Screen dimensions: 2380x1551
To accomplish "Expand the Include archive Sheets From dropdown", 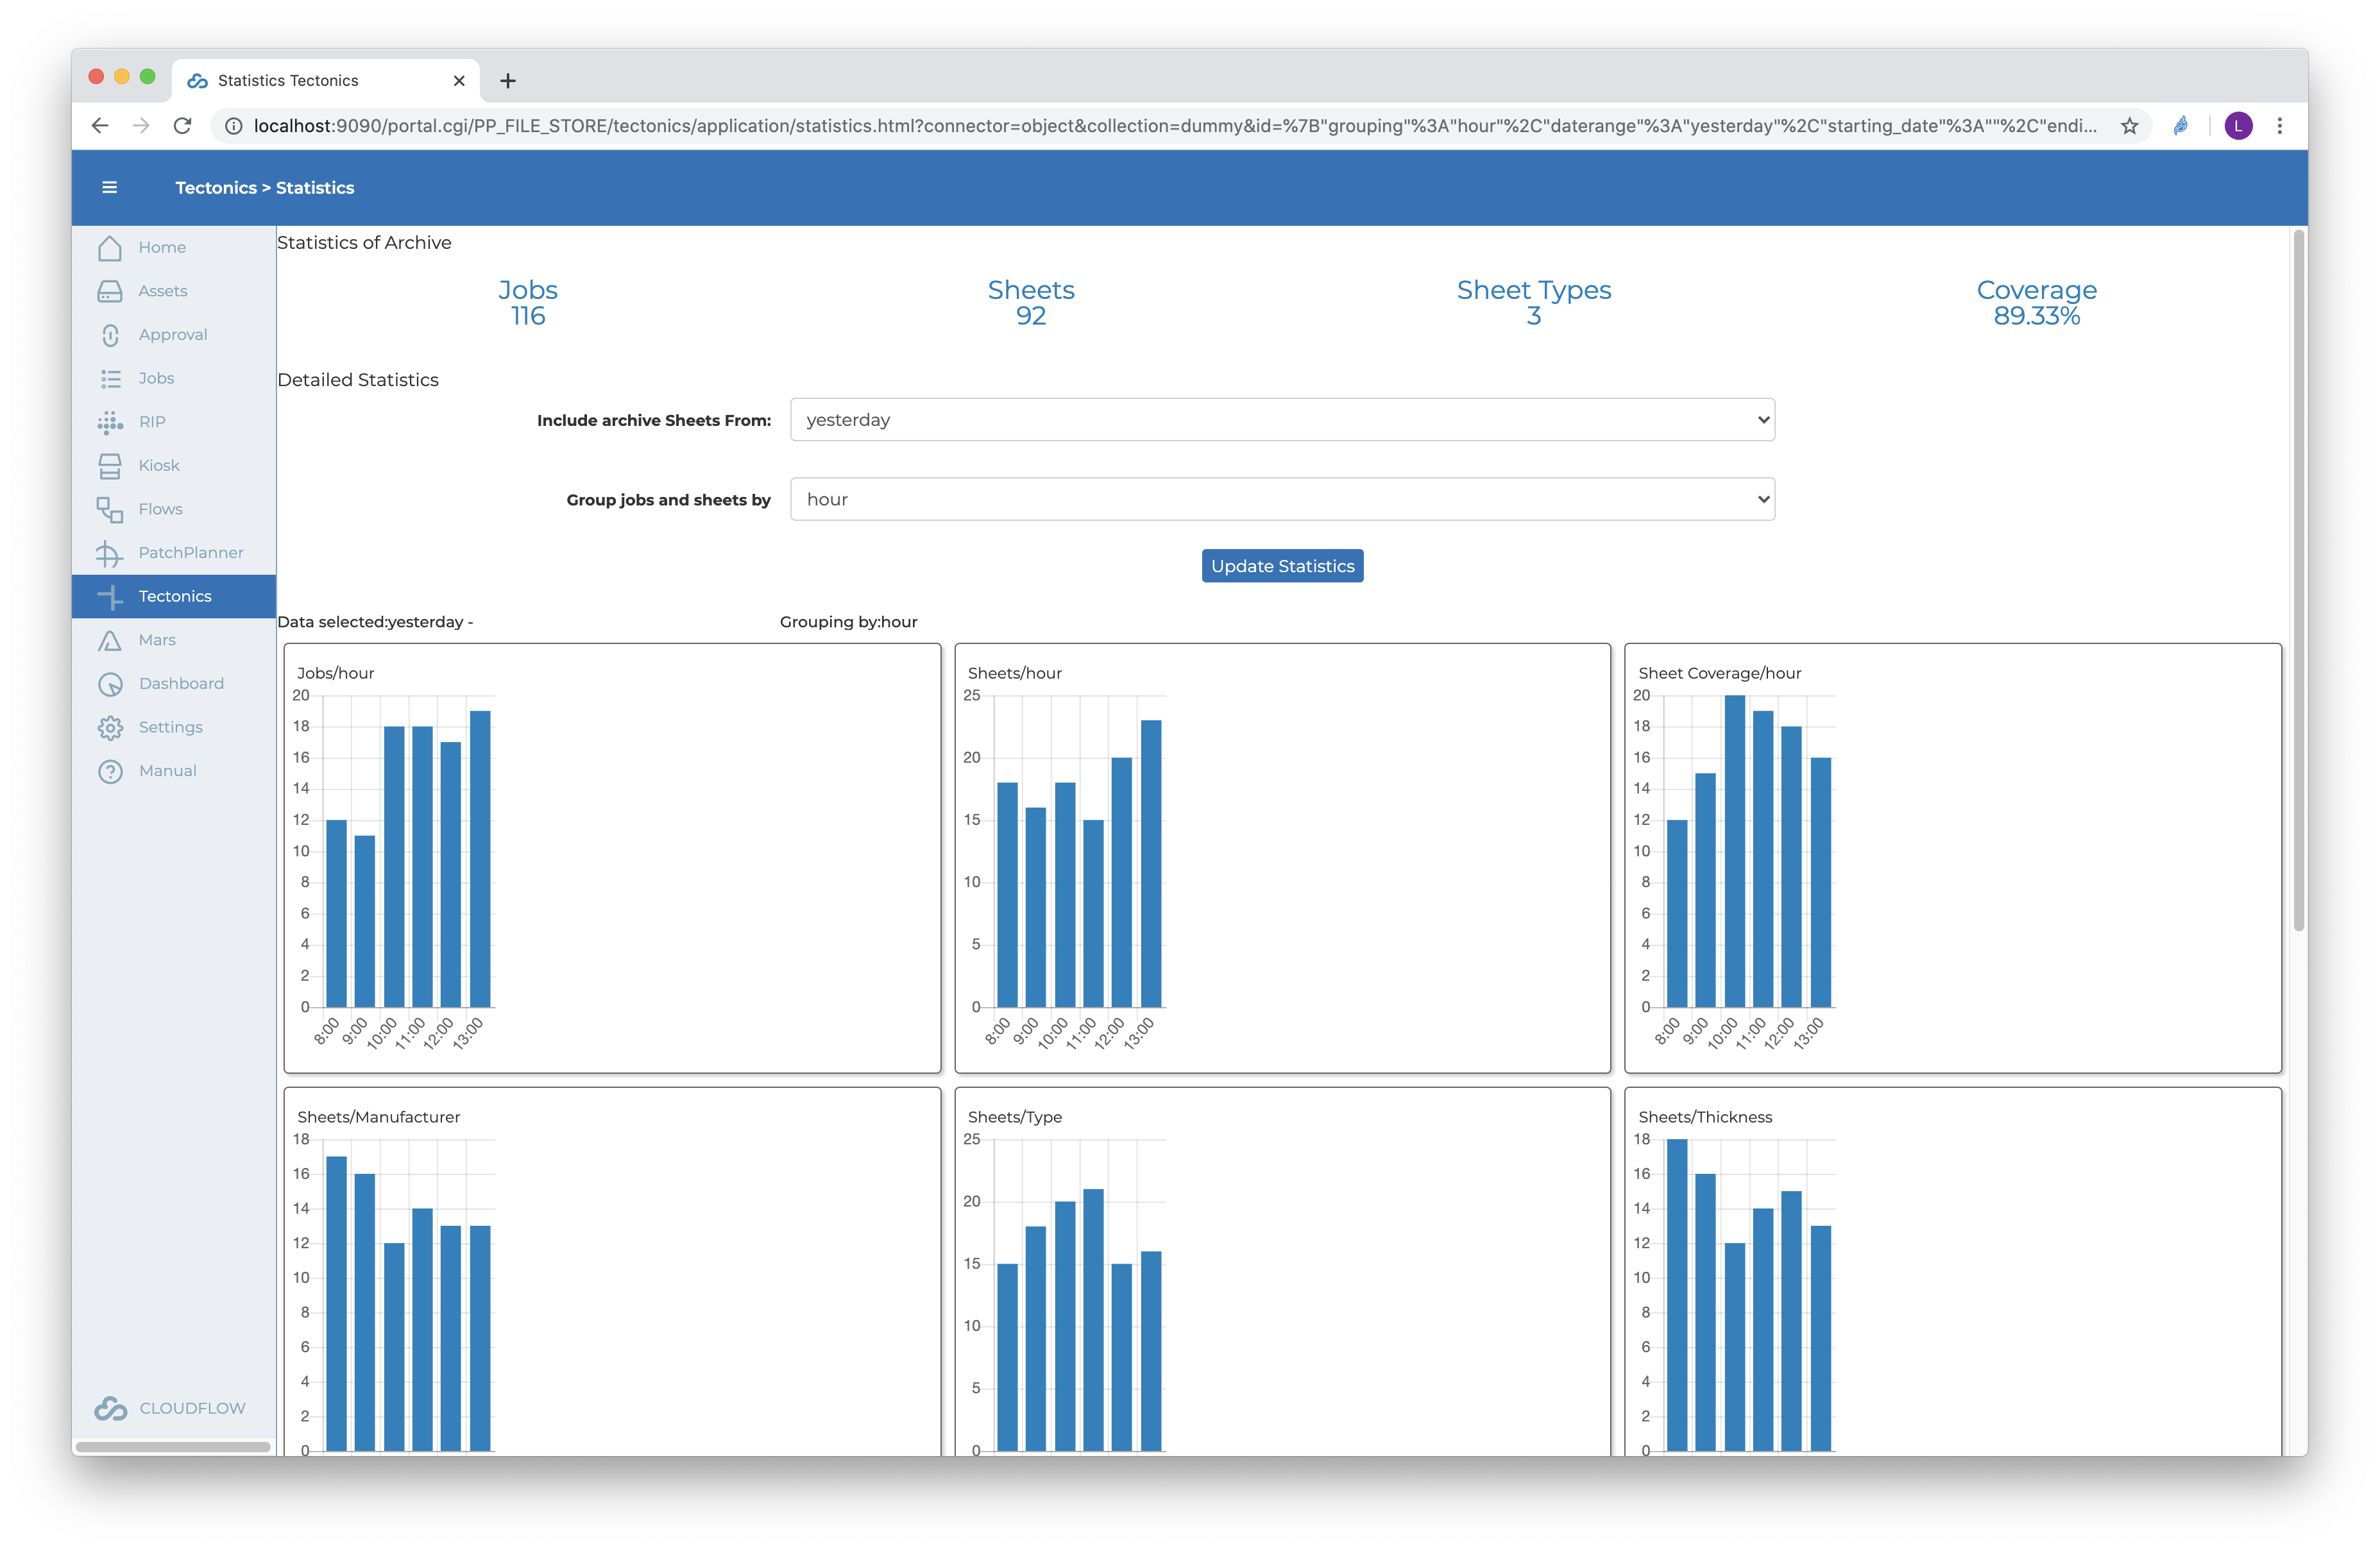I will coord(1281,420).
